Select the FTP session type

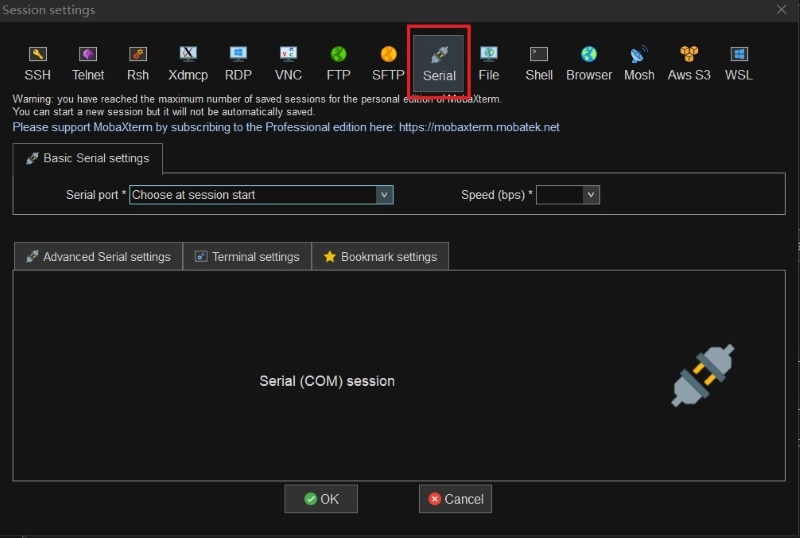338,63
